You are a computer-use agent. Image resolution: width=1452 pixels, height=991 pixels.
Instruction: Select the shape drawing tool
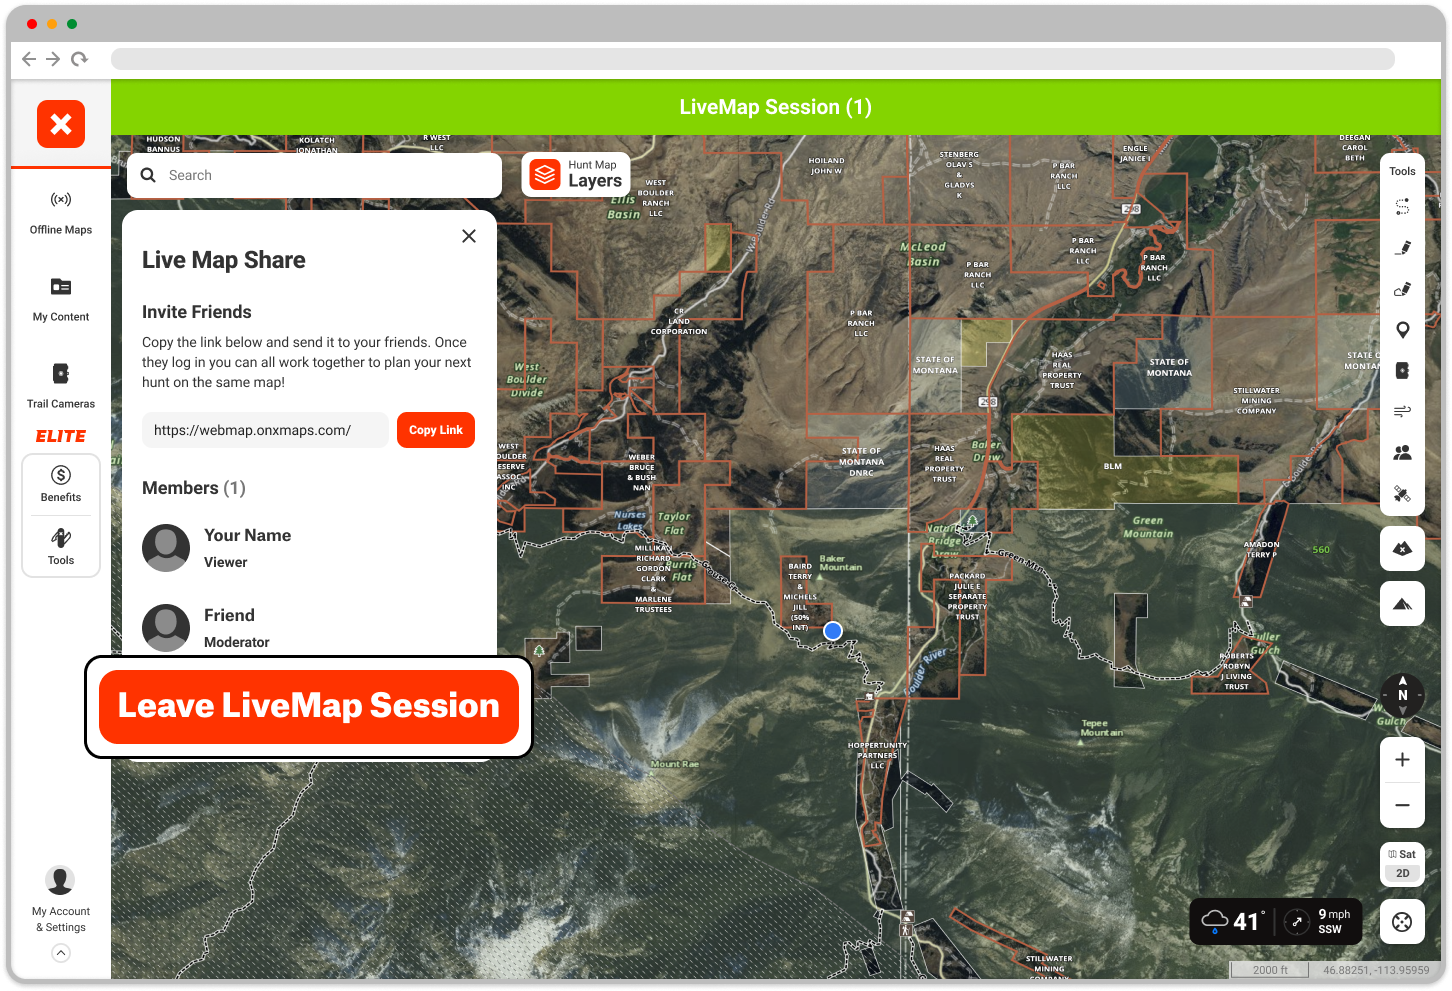[1402, 289]
